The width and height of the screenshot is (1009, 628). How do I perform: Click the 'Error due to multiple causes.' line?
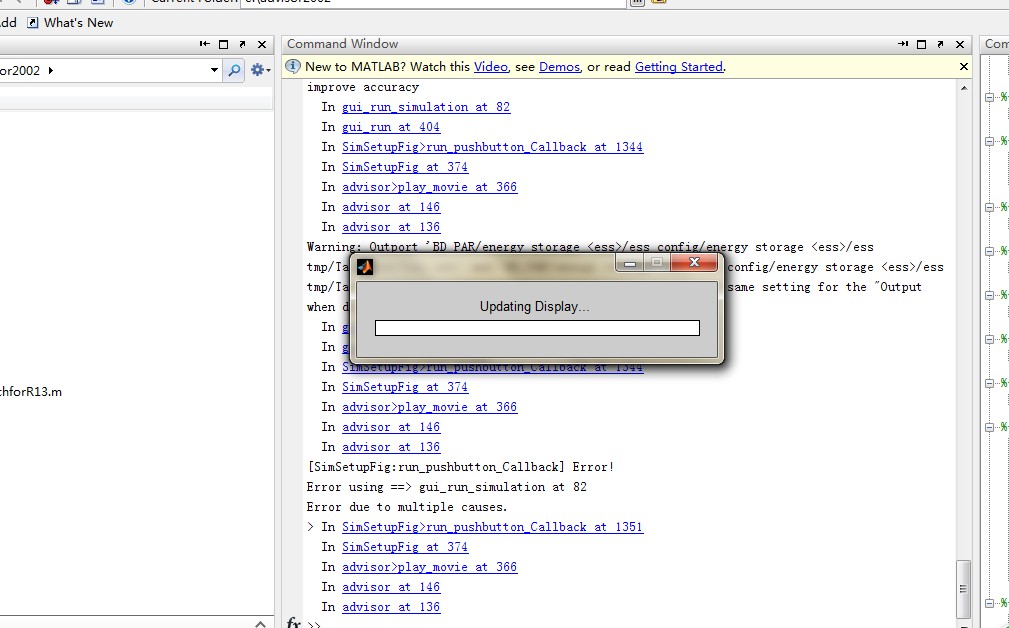(x=407, y=507)
